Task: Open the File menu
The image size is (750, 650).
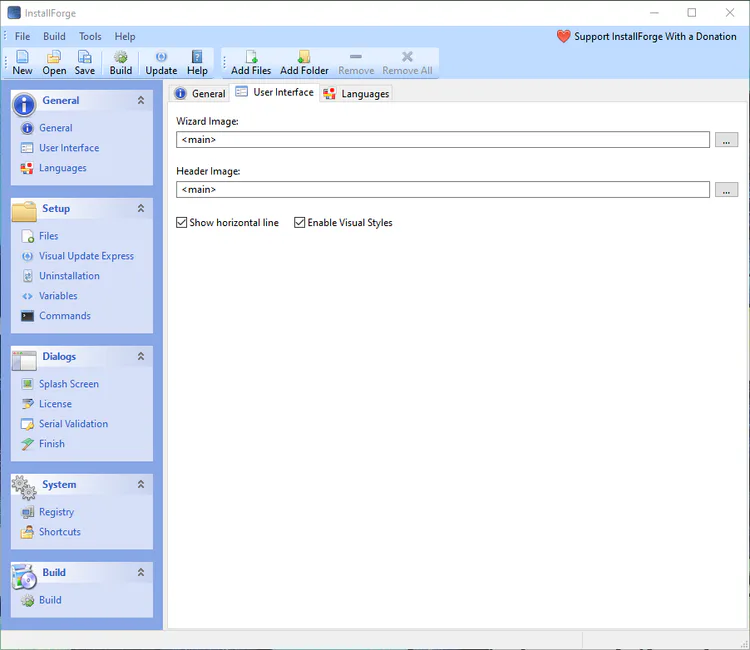Action: (x=22, y=36)
